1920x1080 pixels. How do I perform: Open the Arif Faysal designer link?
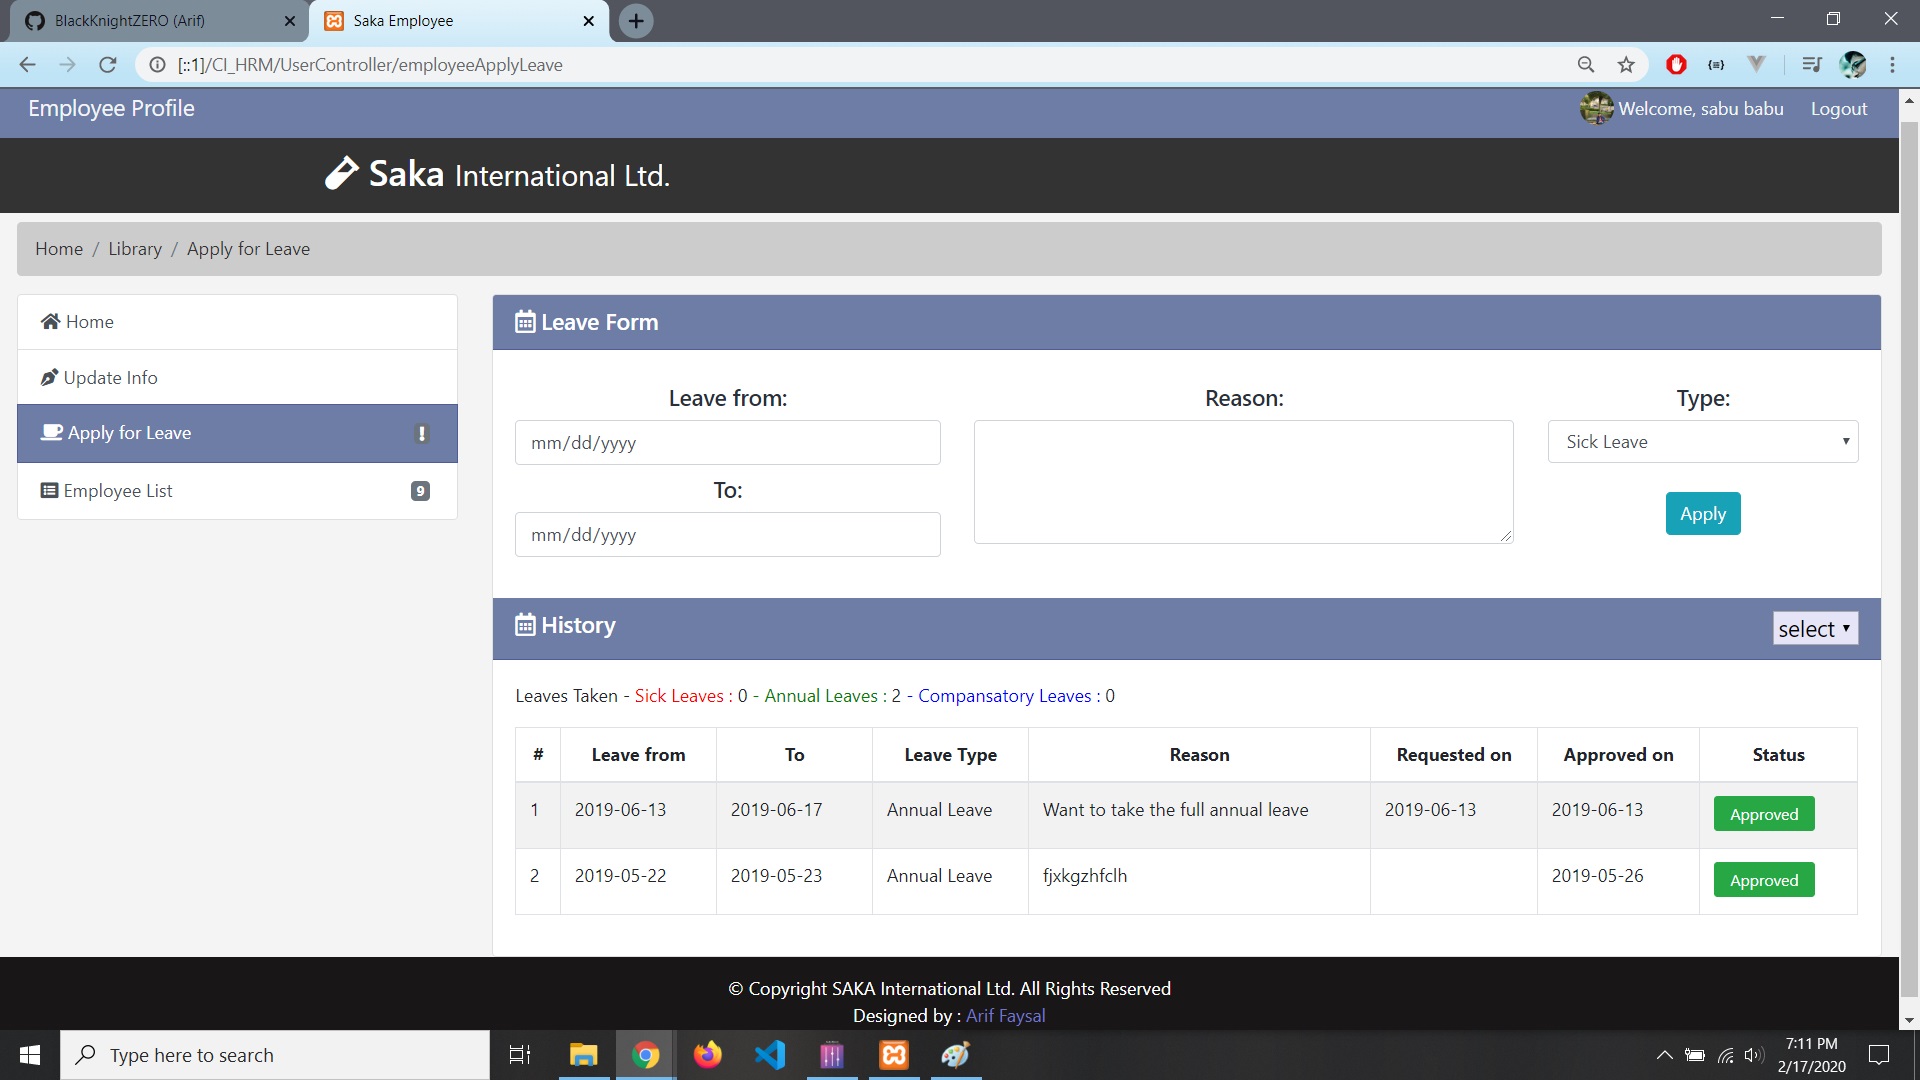pos(1005,1015)
